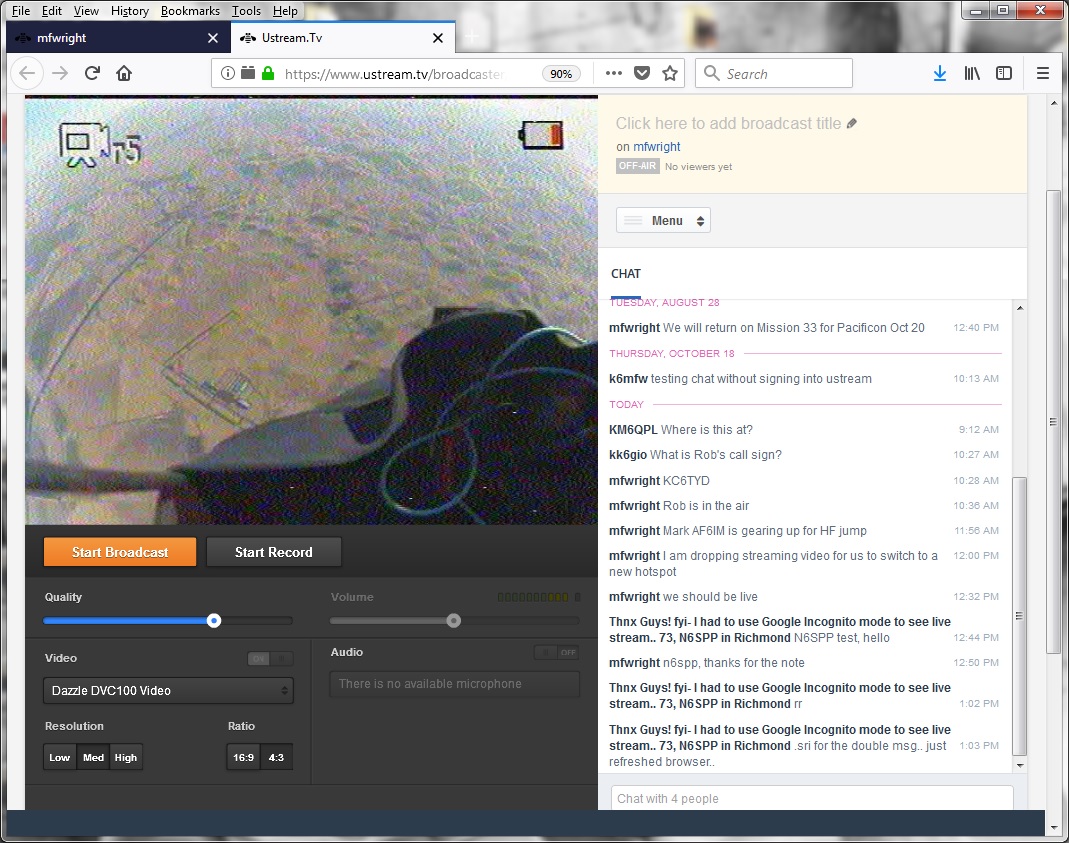This screenshot has height=843, width=1069.
Task: Open the Firefox hamburger menu
Action: [1042, 73]
